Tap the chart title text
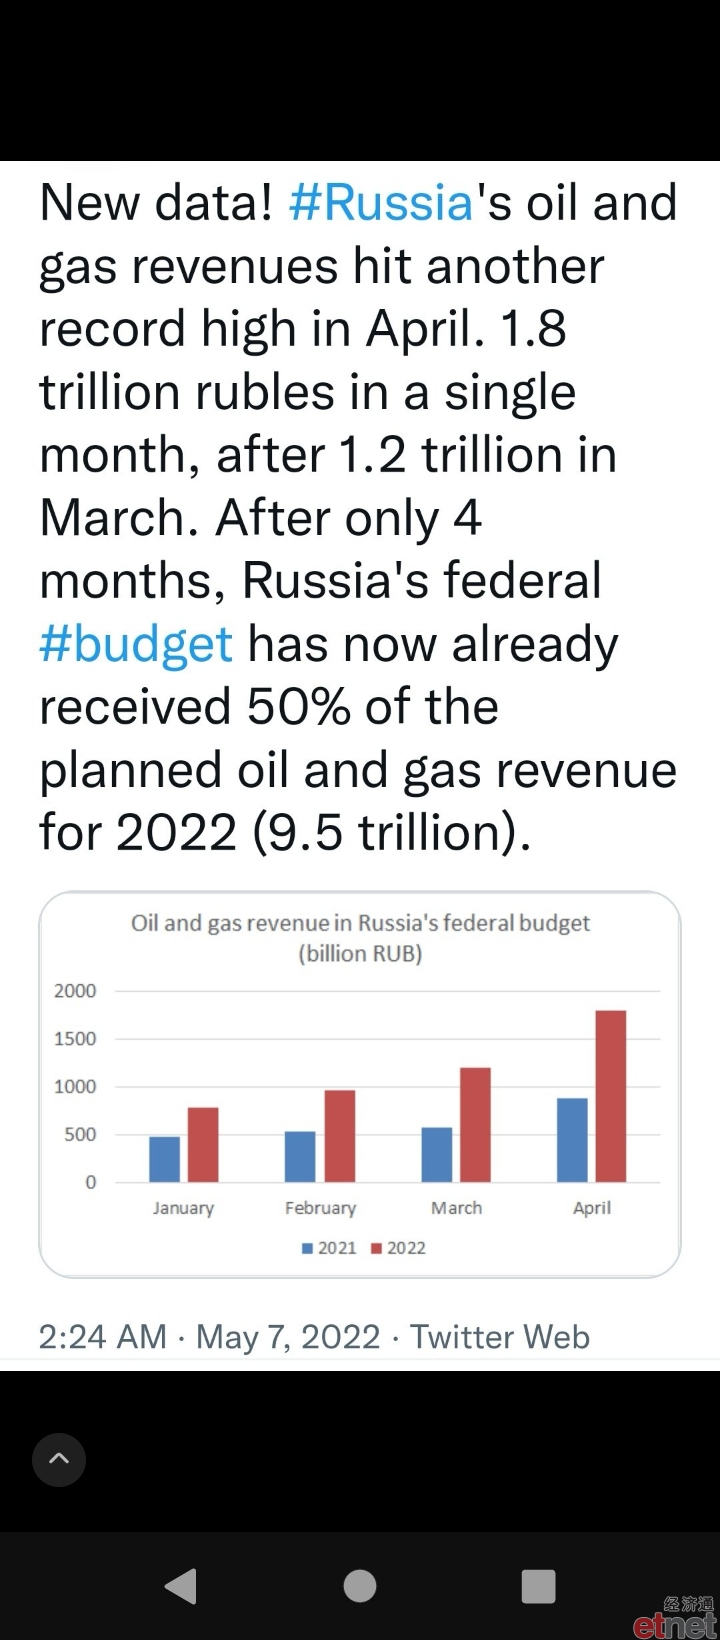 (x=360, y=937)
